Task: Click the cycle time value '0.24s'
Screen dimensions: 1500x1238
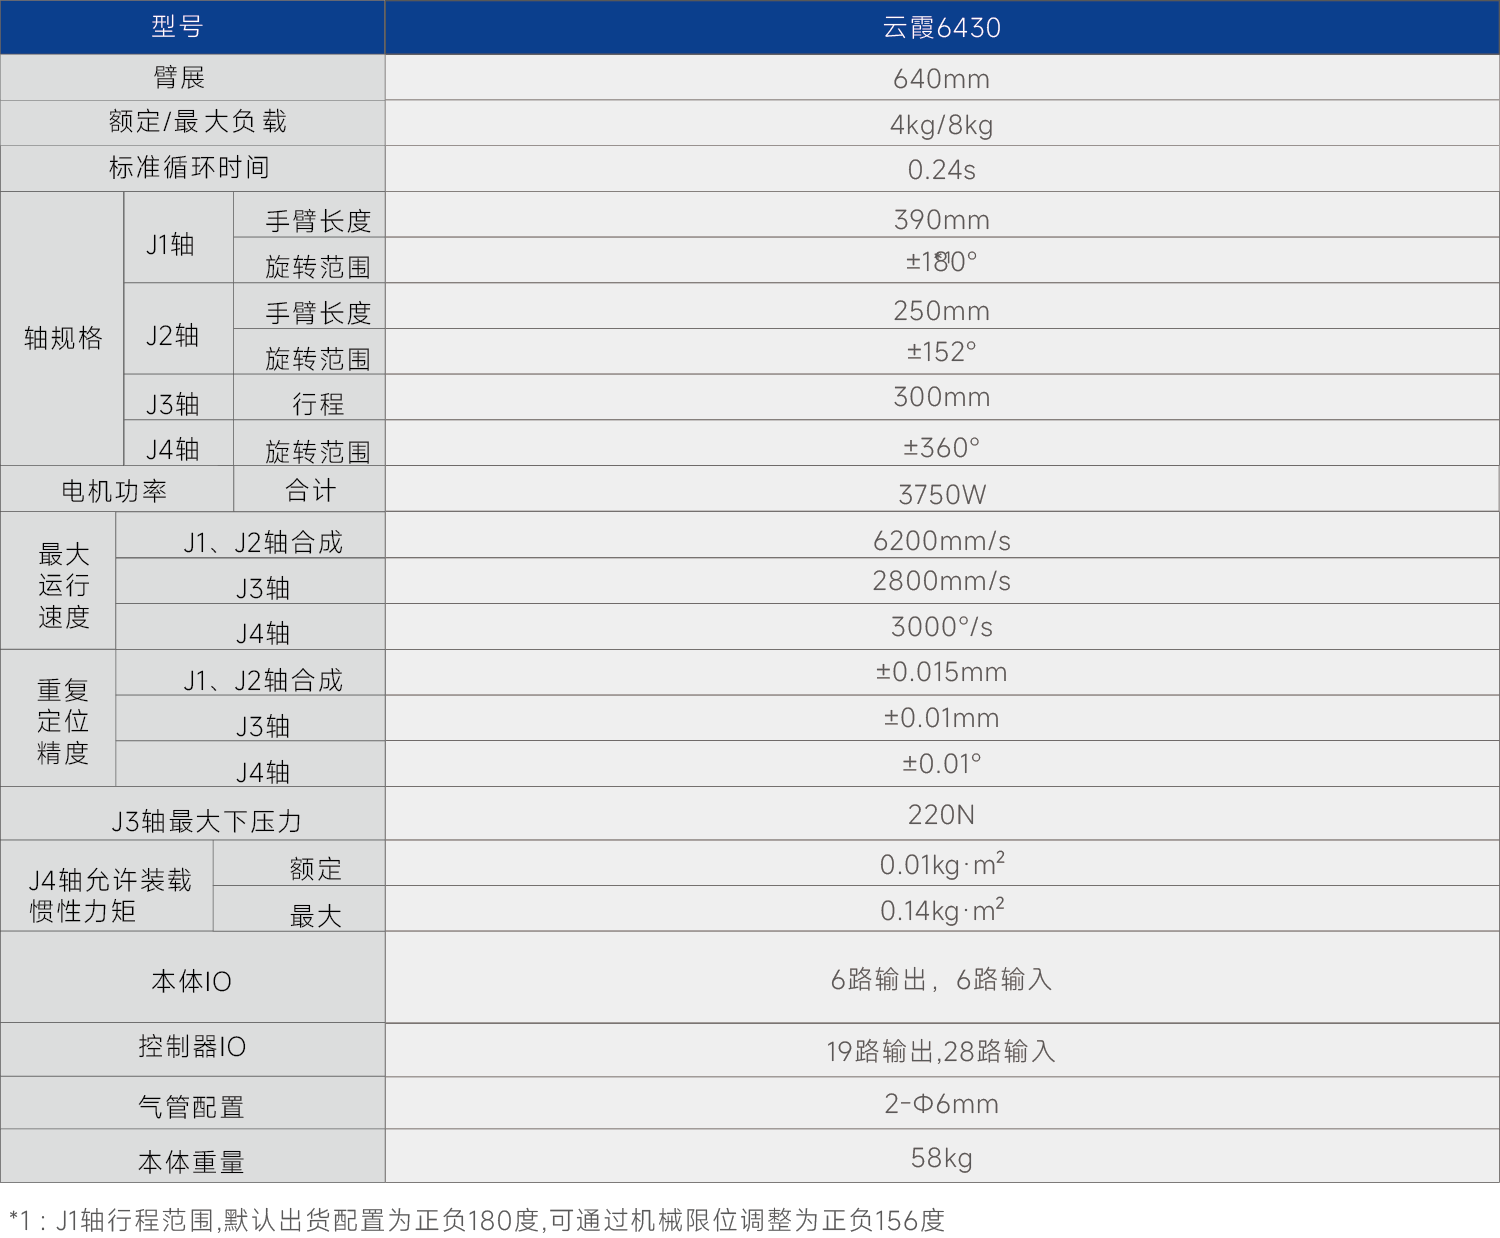Action: [x=941, y=170]
